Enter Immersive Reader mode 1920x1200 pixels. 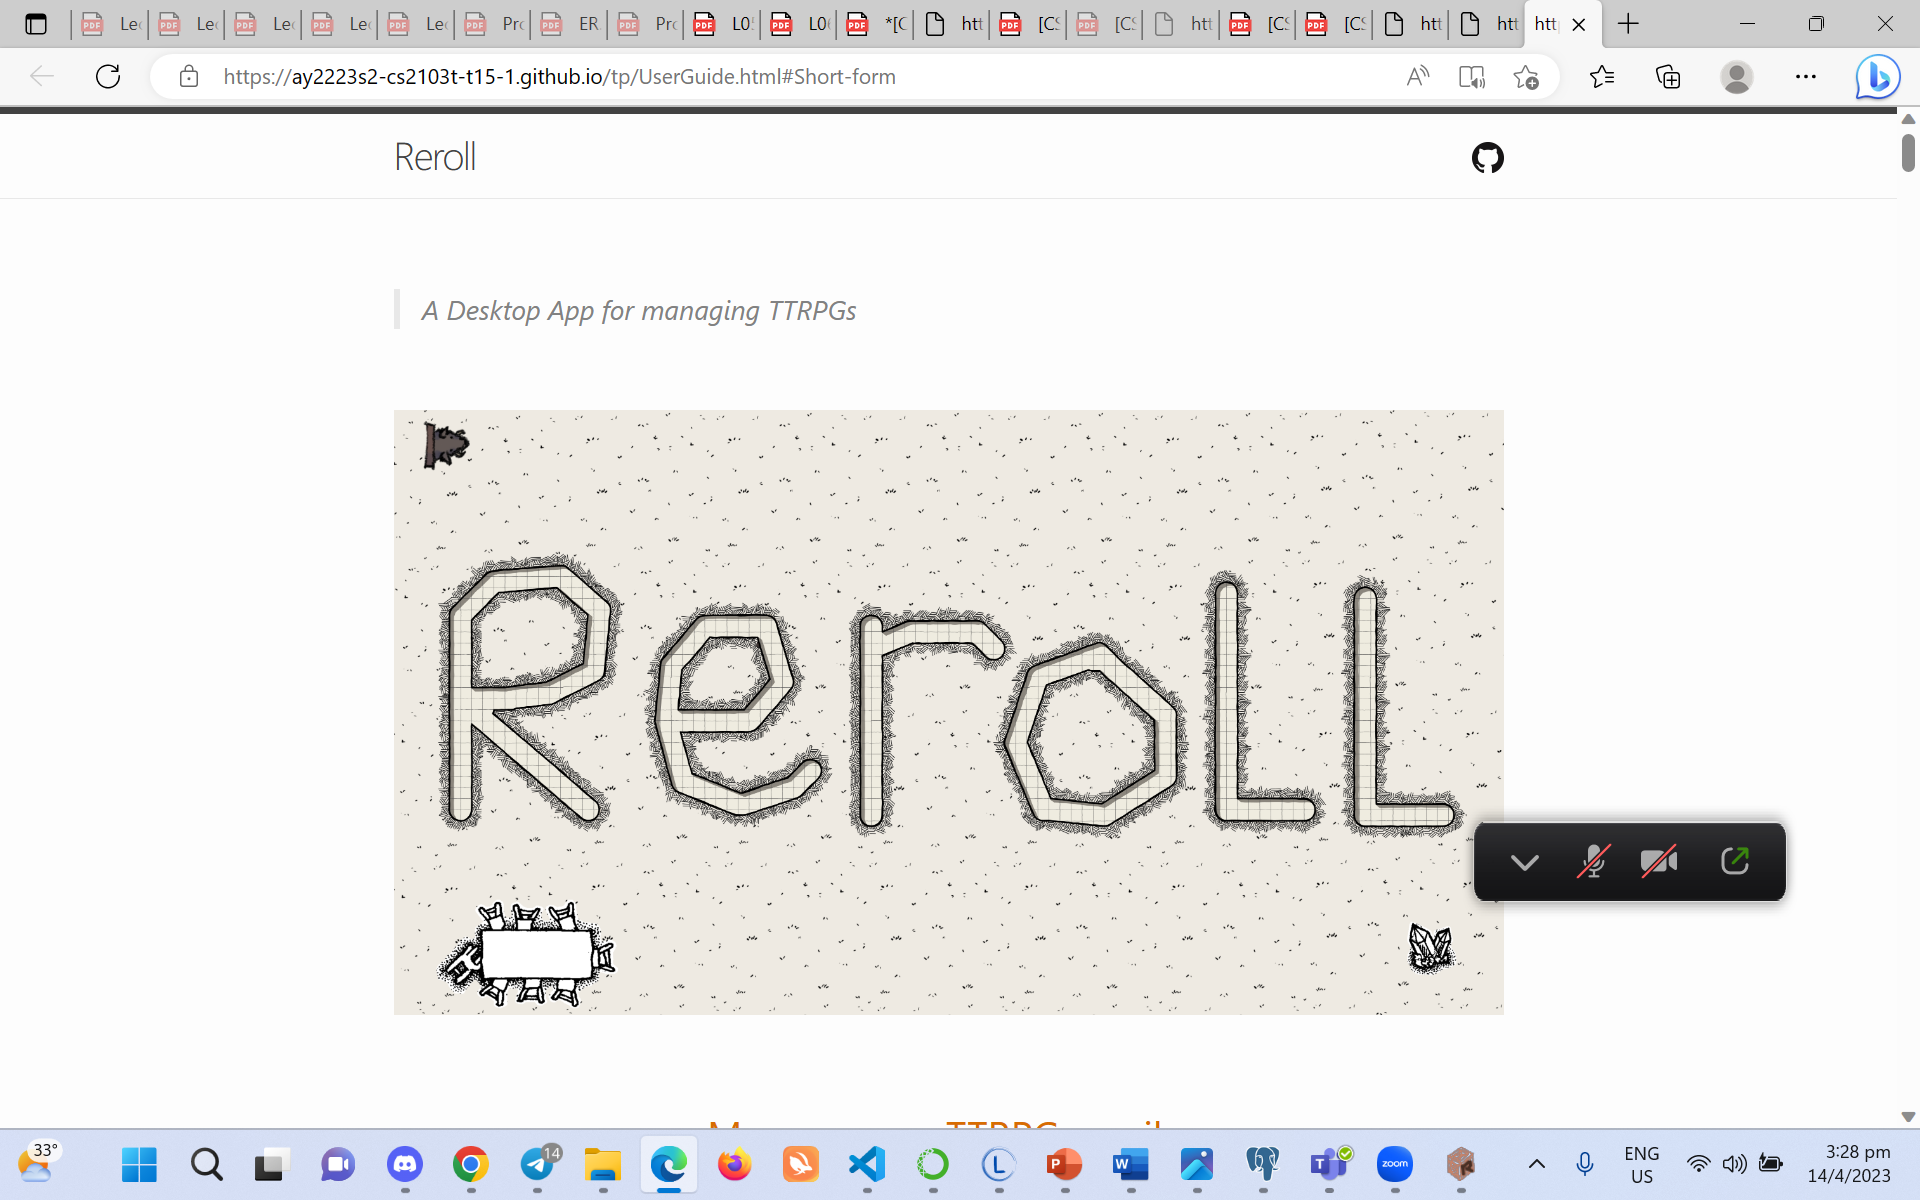(1471, 77)
